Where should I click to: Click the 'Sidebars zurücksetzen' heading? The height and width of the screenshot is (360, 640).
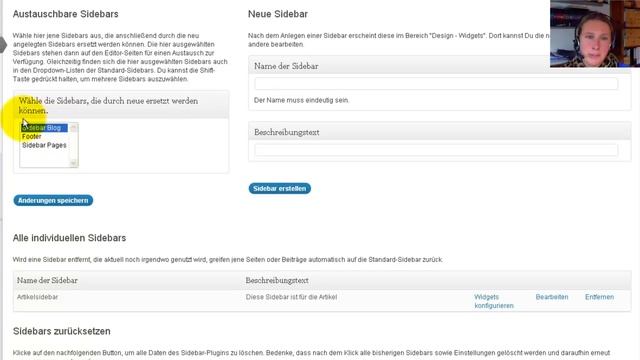(x=62, y=331)
